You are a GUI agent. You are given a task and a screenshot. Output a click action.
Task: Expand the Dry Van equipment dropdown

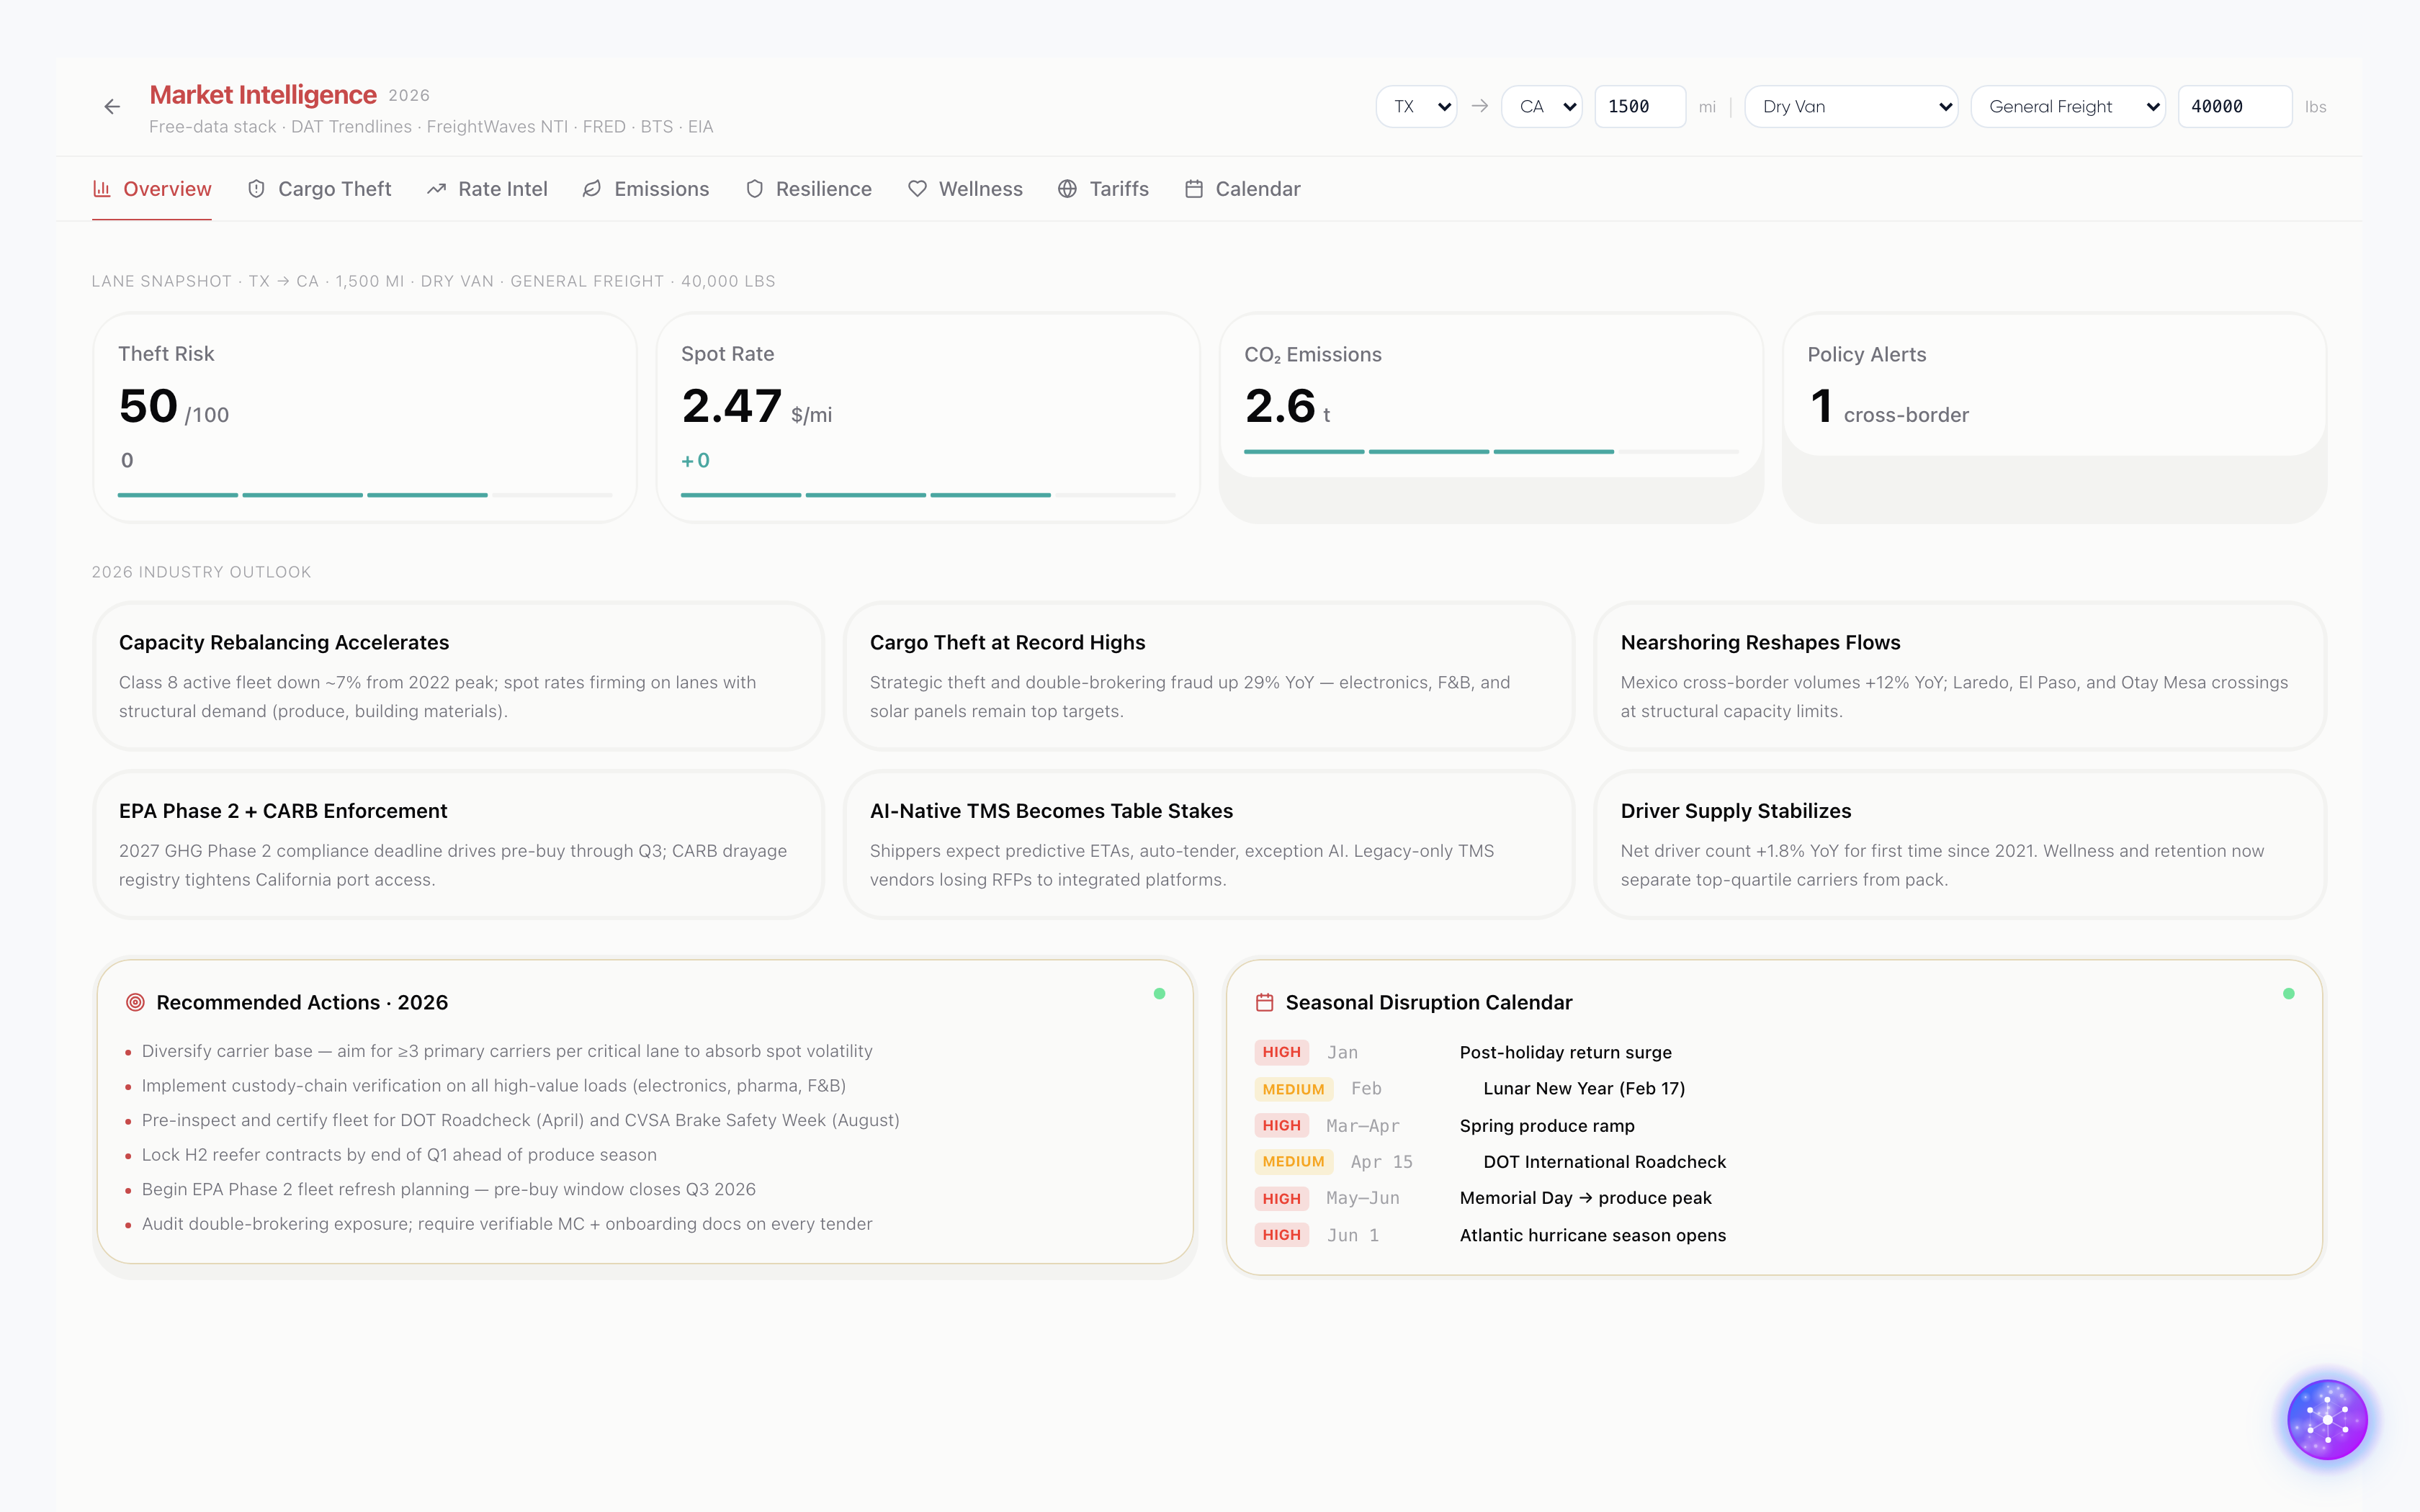(x=1851, y=107)
